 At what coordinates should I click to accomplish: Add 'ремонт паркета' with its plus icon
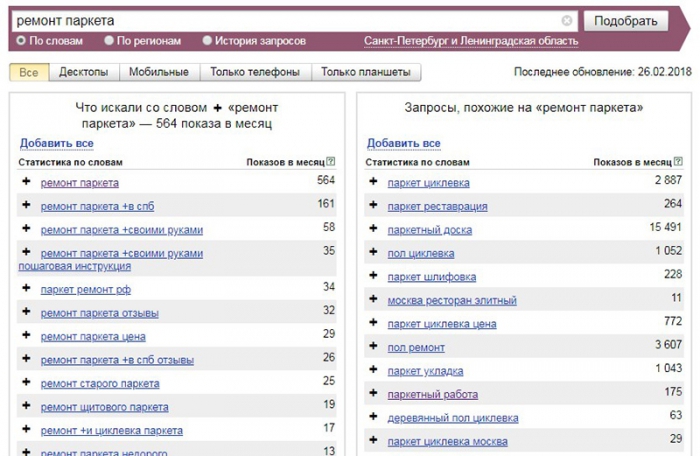[x=26, y=181]
